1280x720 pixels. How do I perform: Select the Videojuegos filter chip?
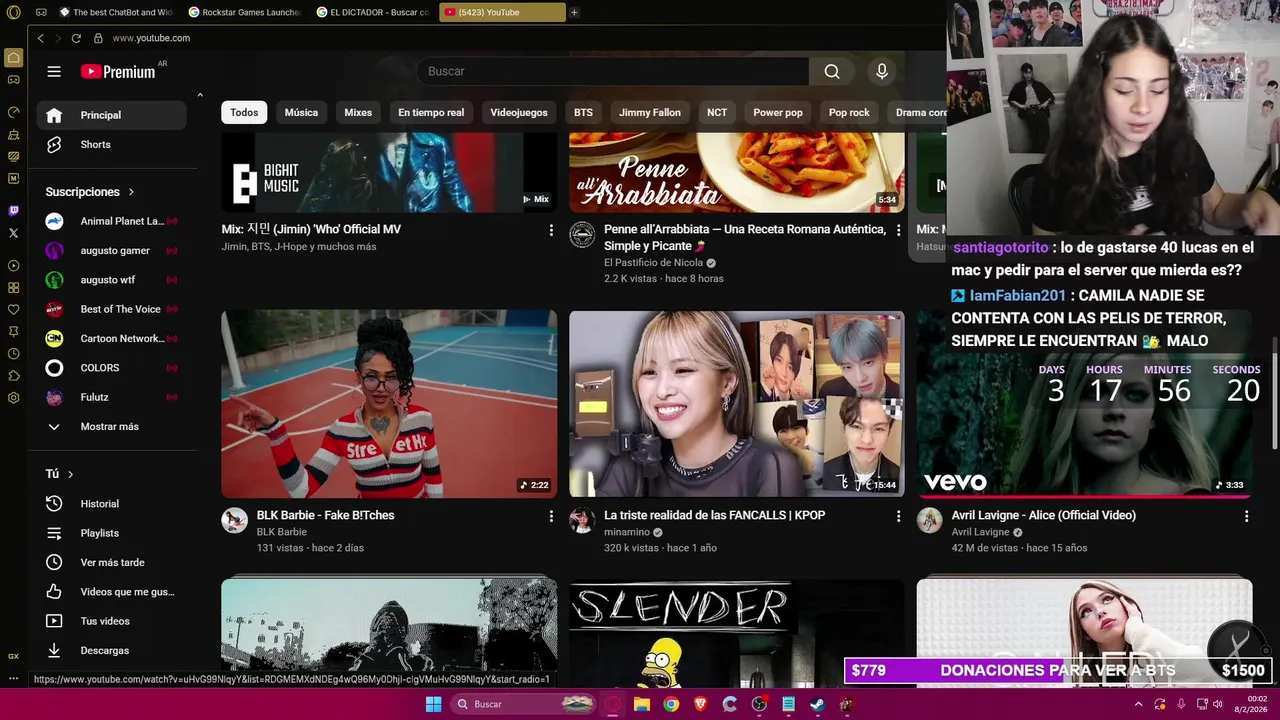click(519, 113)
